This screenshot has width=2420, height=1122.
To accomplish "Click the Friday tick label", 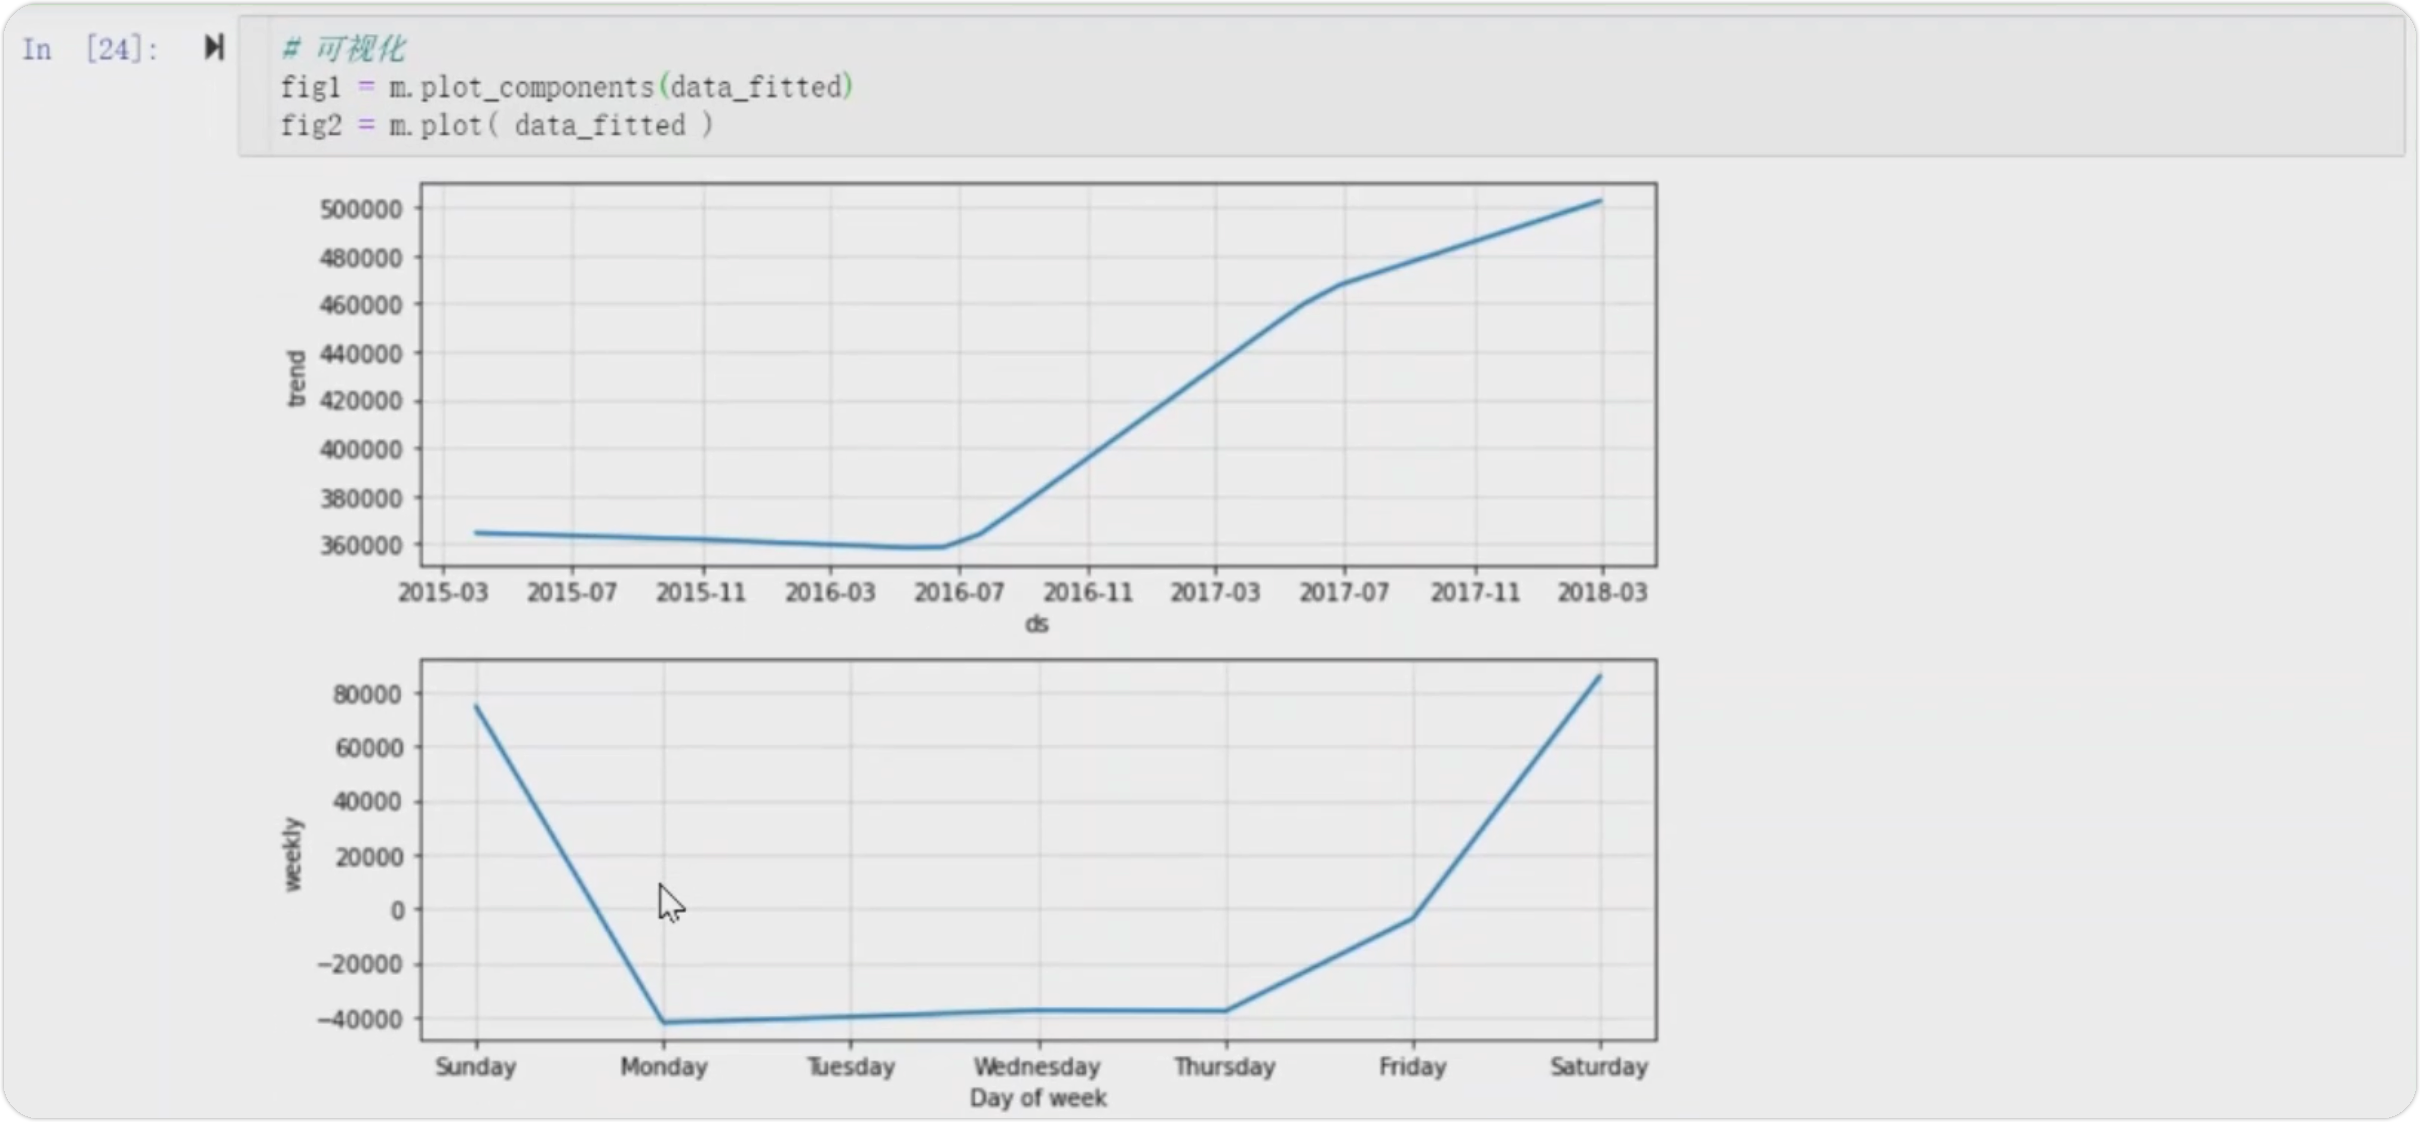I will (1412, 1067).
